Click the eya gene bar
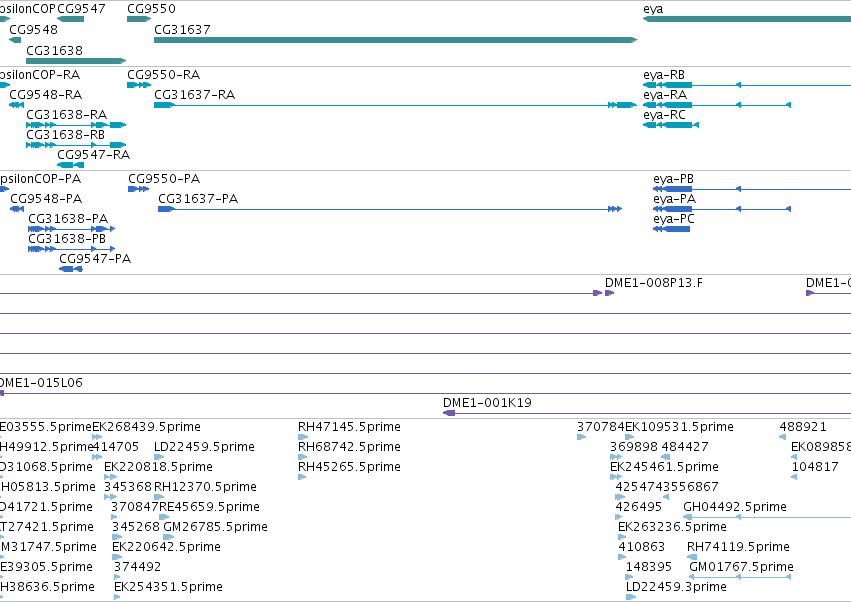Viewport: 851px width, 602px height. tap(747, 19)
